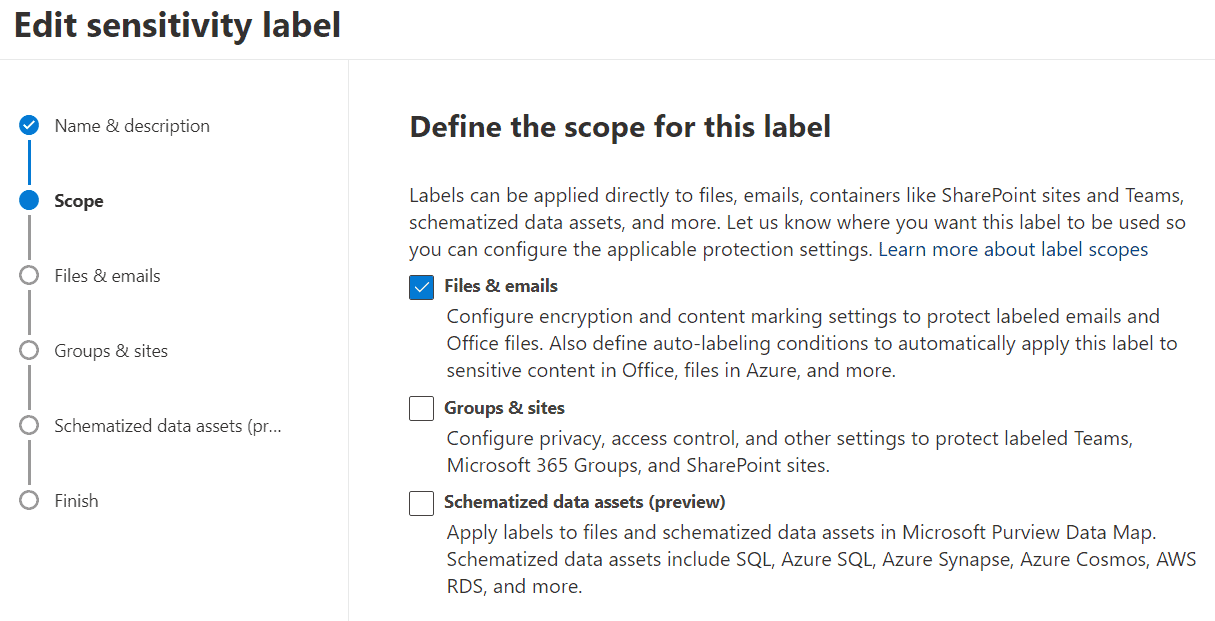Select the Groups & sites step label
Image resolution: width=1215 pixels, height=621 pixels.
(112, 350)
